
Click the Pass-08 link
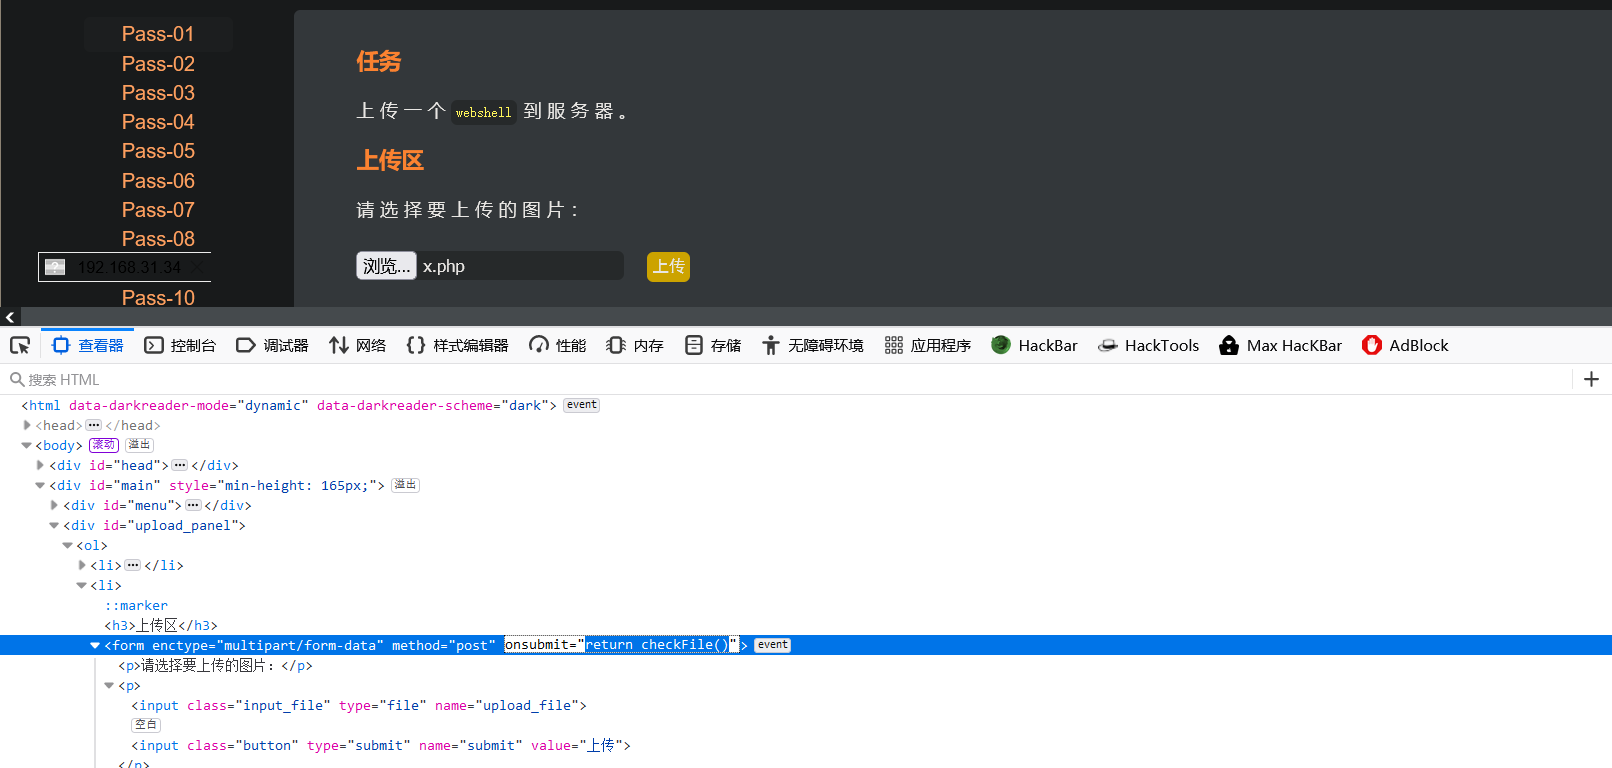(x=158, y=239)
